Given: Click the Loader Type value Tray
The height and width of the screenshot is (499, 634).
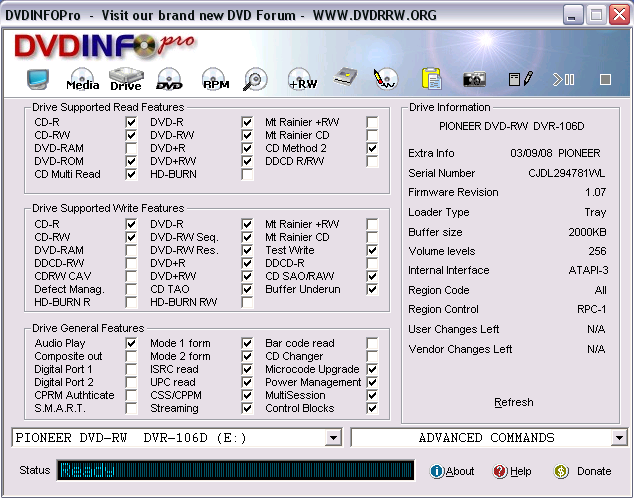Looking at the screenshot, I should click(x=595, y=212).
